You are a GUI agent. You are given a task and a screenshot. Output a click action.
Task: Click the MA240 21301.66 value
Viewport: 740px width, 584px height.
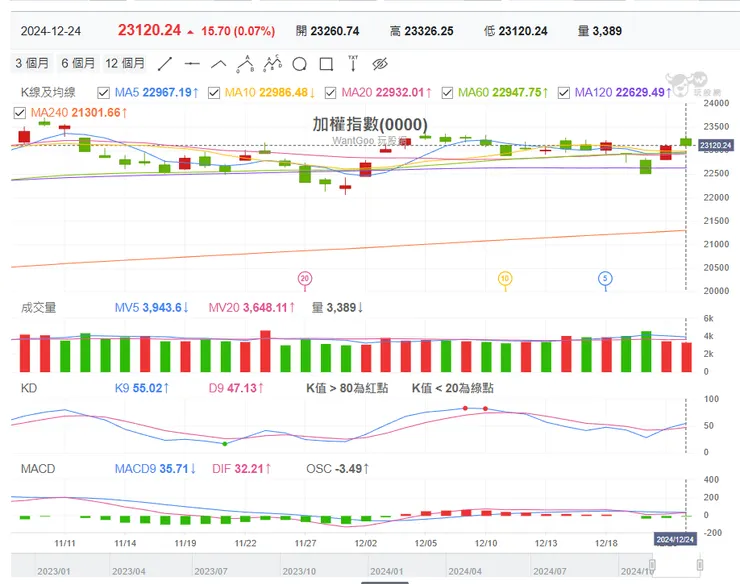pos(79,112)
